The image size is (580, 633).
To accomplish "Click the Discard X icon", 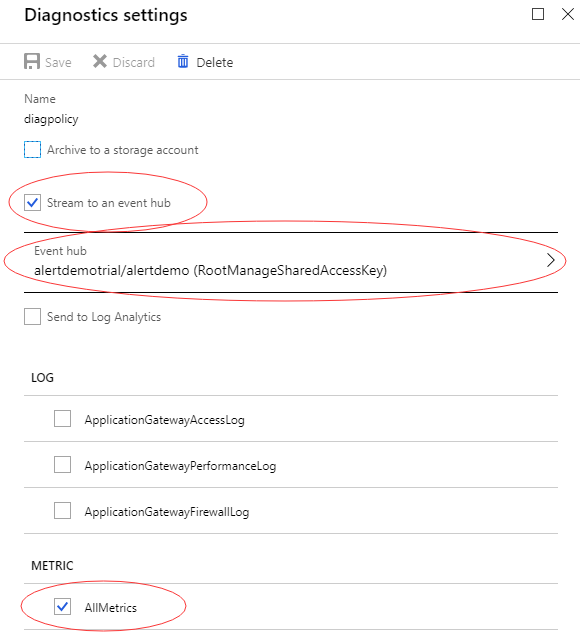I will tap(100, 62).
